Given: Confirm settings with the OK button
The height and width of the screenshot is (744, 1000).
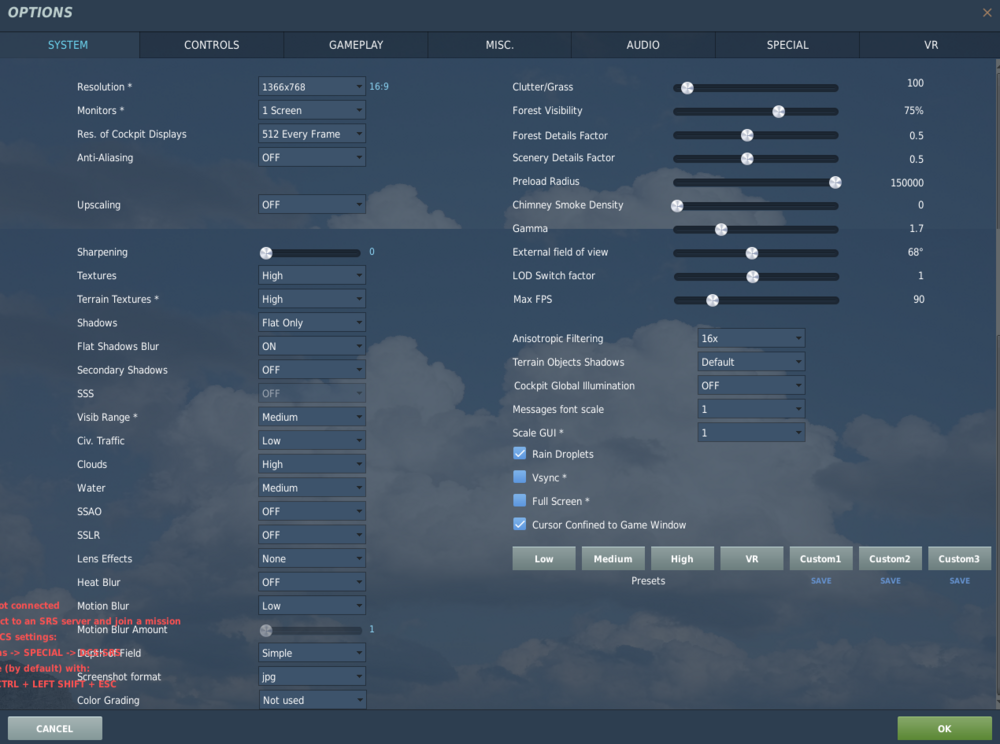Looking at the screenshot, I should click(x=945, y=728).
